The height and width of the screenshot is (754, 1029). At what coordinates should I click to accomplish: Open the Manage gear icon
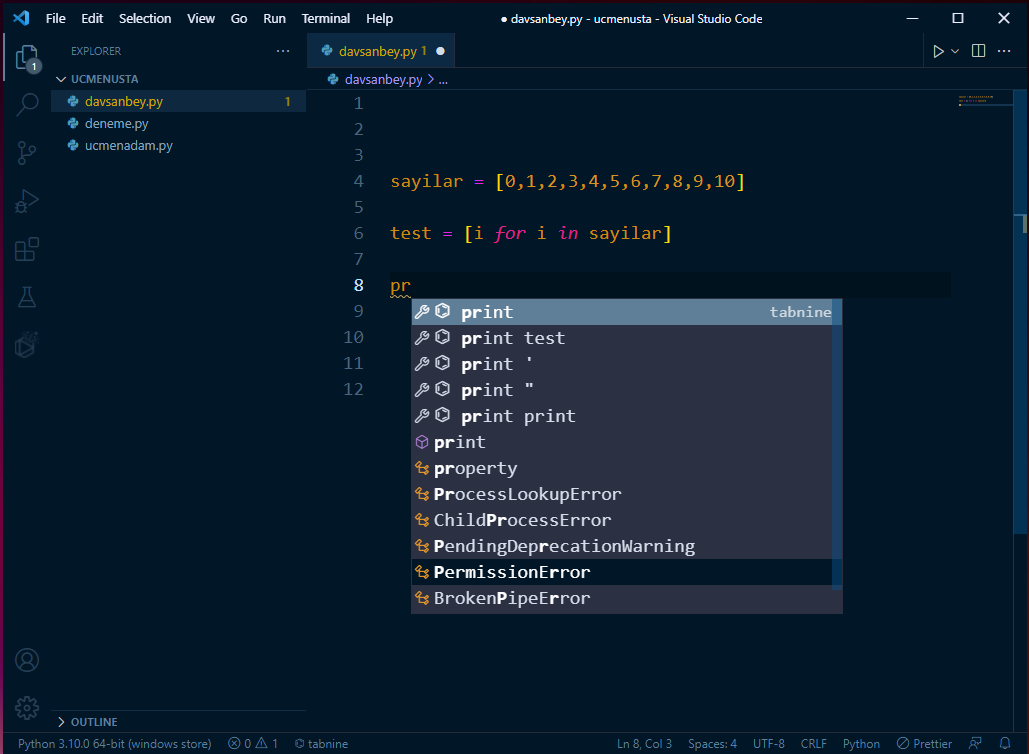click(x=27, y=707)
